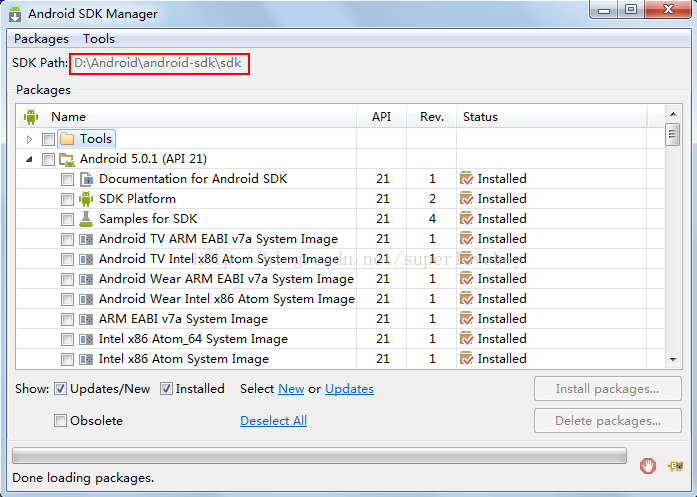Click the Deselect All link
697x497 pixels.
pyautogui.click(x=273, y=421)
